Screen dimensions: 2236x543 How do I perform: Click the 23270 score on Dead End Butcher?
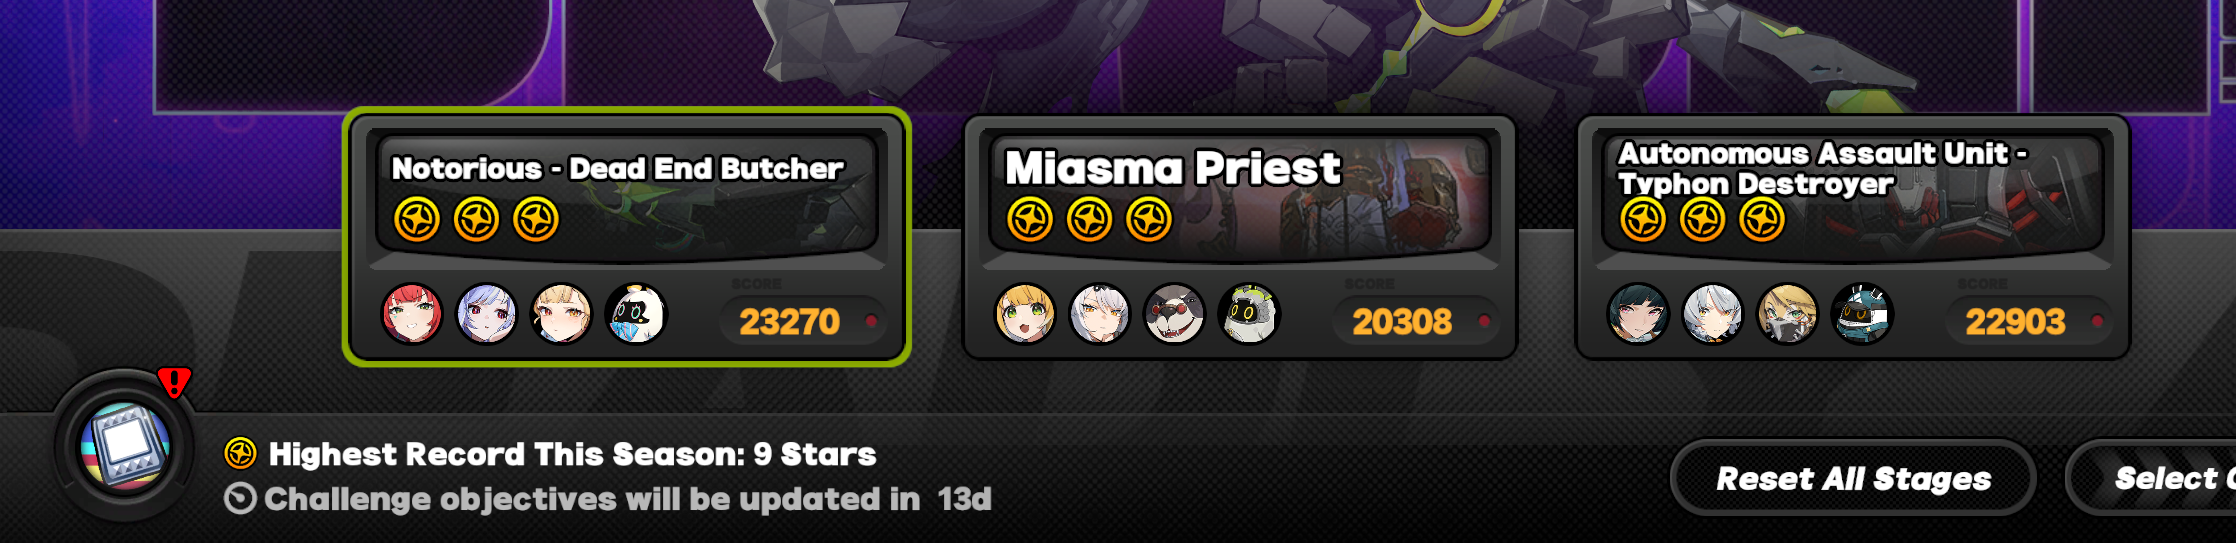[789, 322]
